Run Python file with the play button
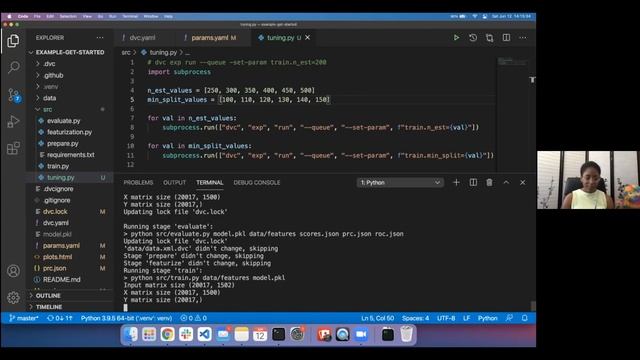The image size is (640, 360). (x=456, y=38)
